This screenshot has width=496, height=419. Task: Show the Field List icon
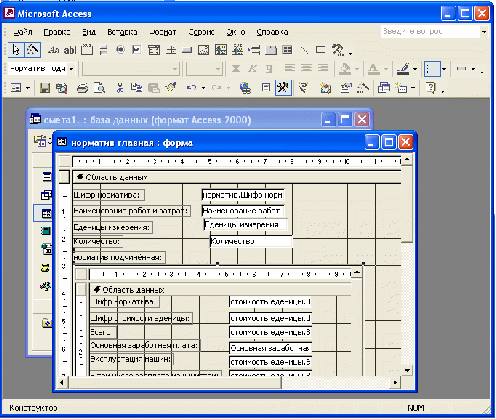pos(266,88)
